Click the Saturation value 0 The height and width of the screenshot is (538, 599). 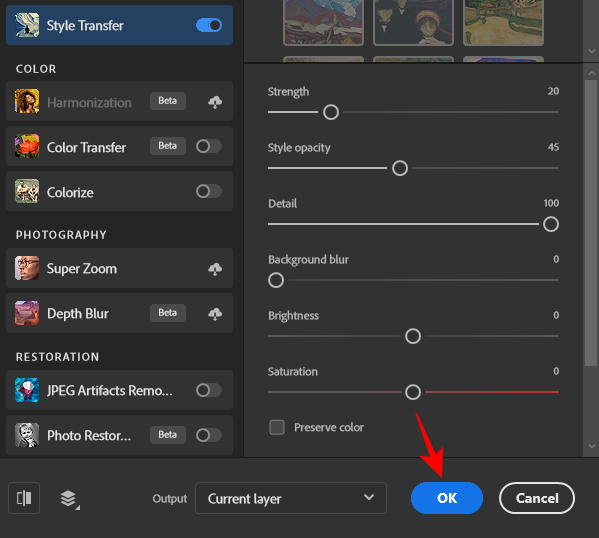tap(556, 371)
